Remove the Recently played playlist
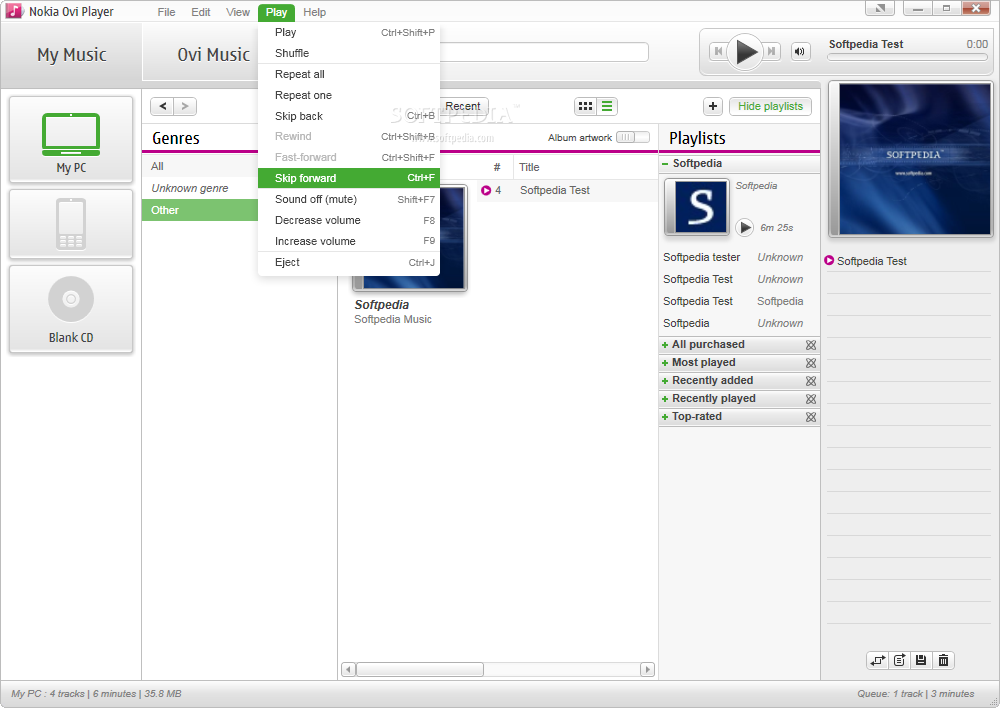This screenshot has height=708, width=1000. [x=811, y=399]
